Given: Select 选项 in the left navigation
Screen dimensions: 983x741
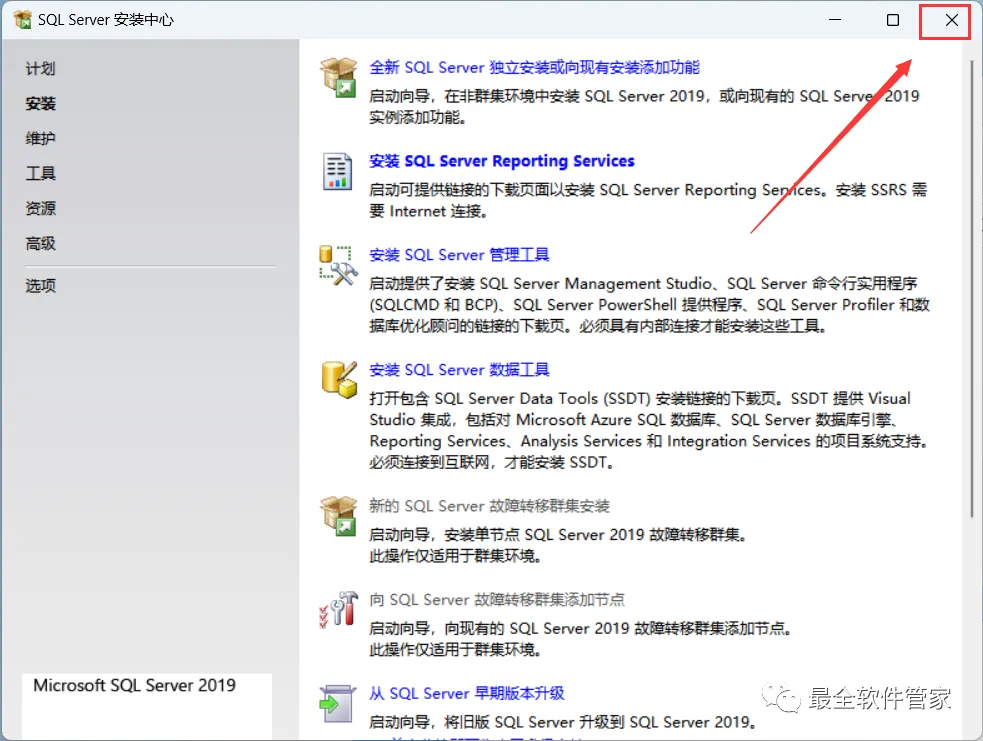Looking at the screenshot, I should click(41, 286).
